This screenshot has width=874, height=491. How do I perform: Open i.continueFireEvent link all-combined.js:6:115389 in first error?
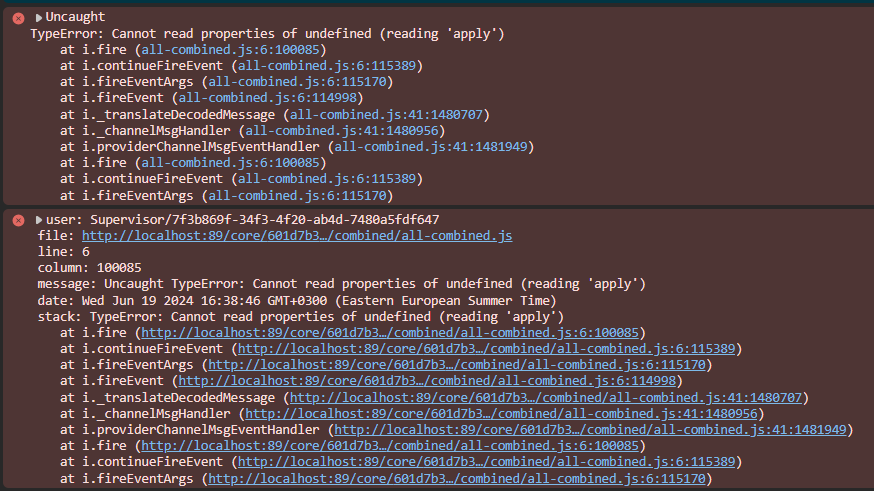(x=327, y=66)
